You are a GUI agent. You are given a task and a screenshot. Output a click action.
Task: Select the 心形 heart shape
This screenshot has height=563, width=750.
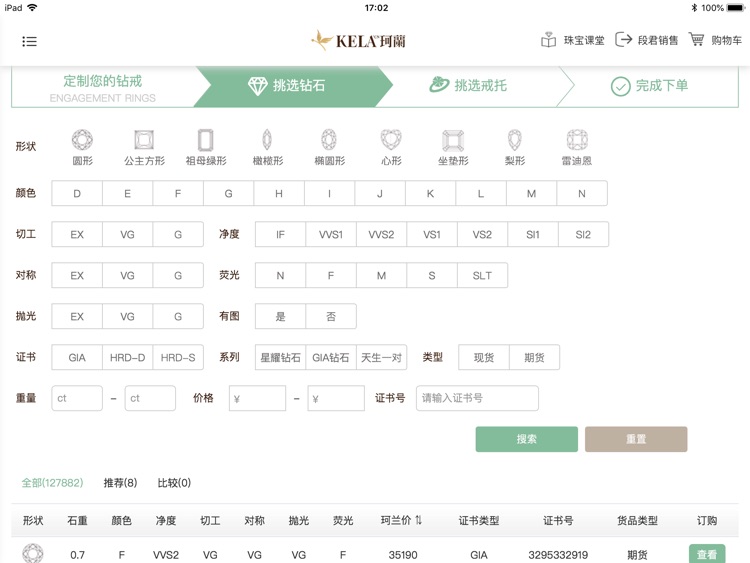391,147
